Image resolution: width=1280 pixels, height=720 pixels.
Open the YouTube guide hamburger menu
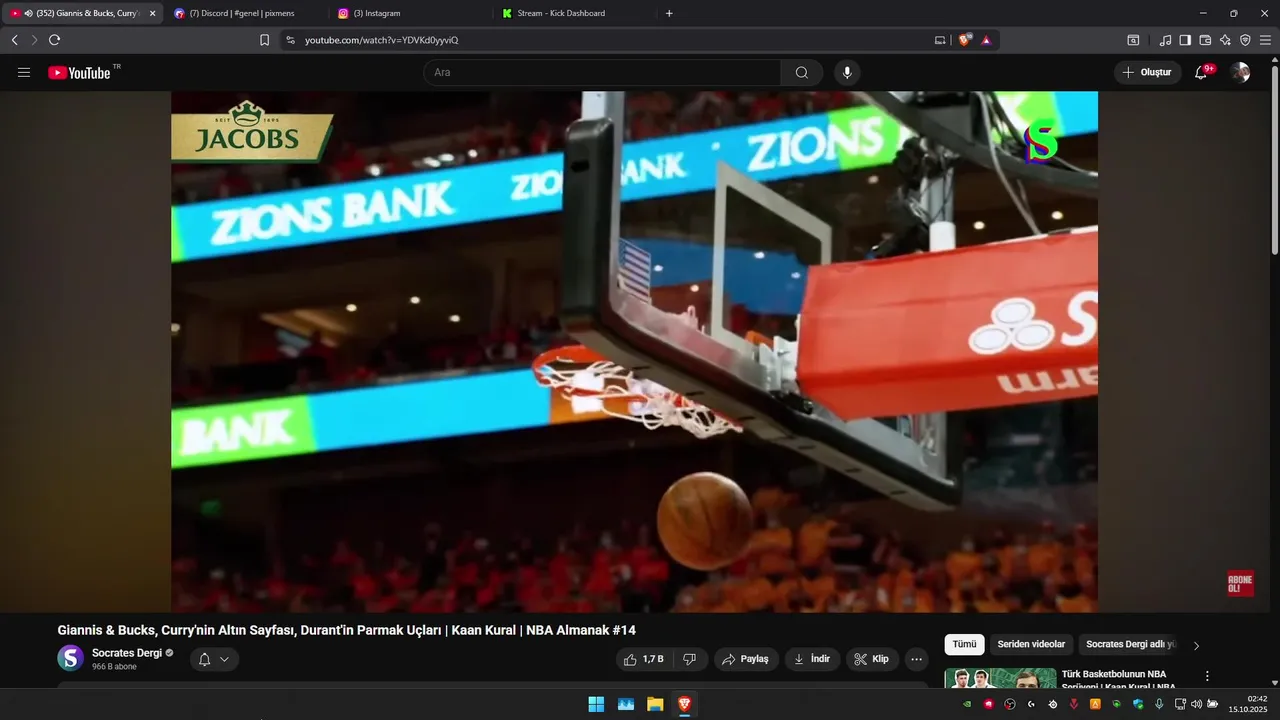click(x=24, y=72)
